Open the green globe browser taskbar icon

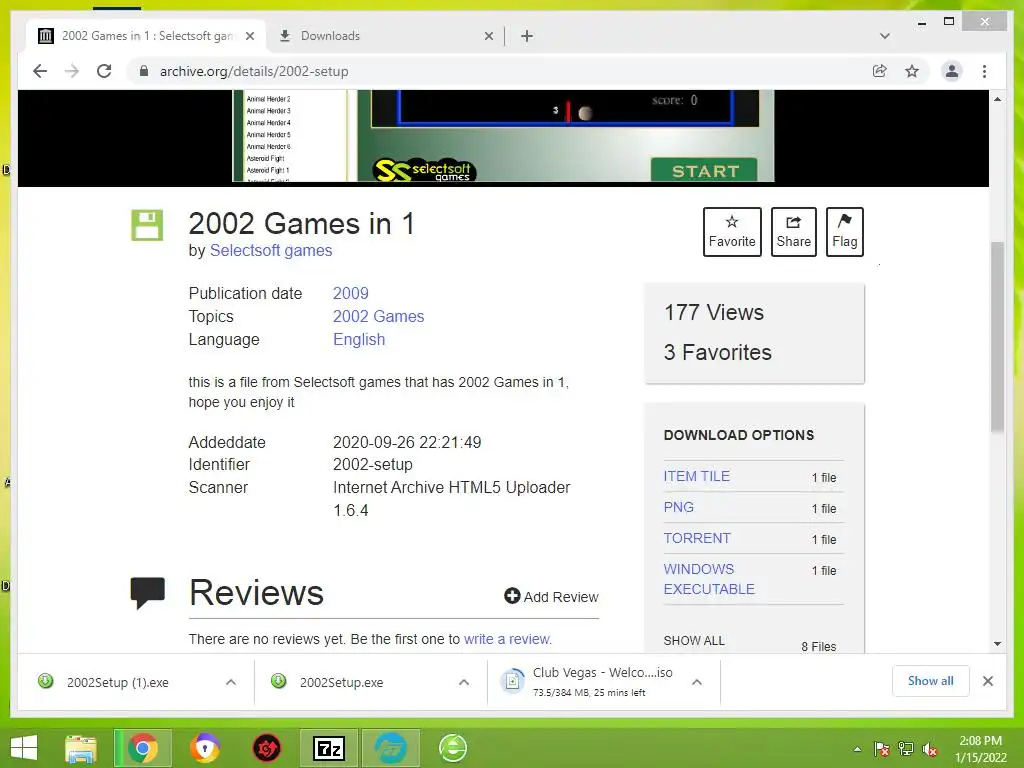453,748
